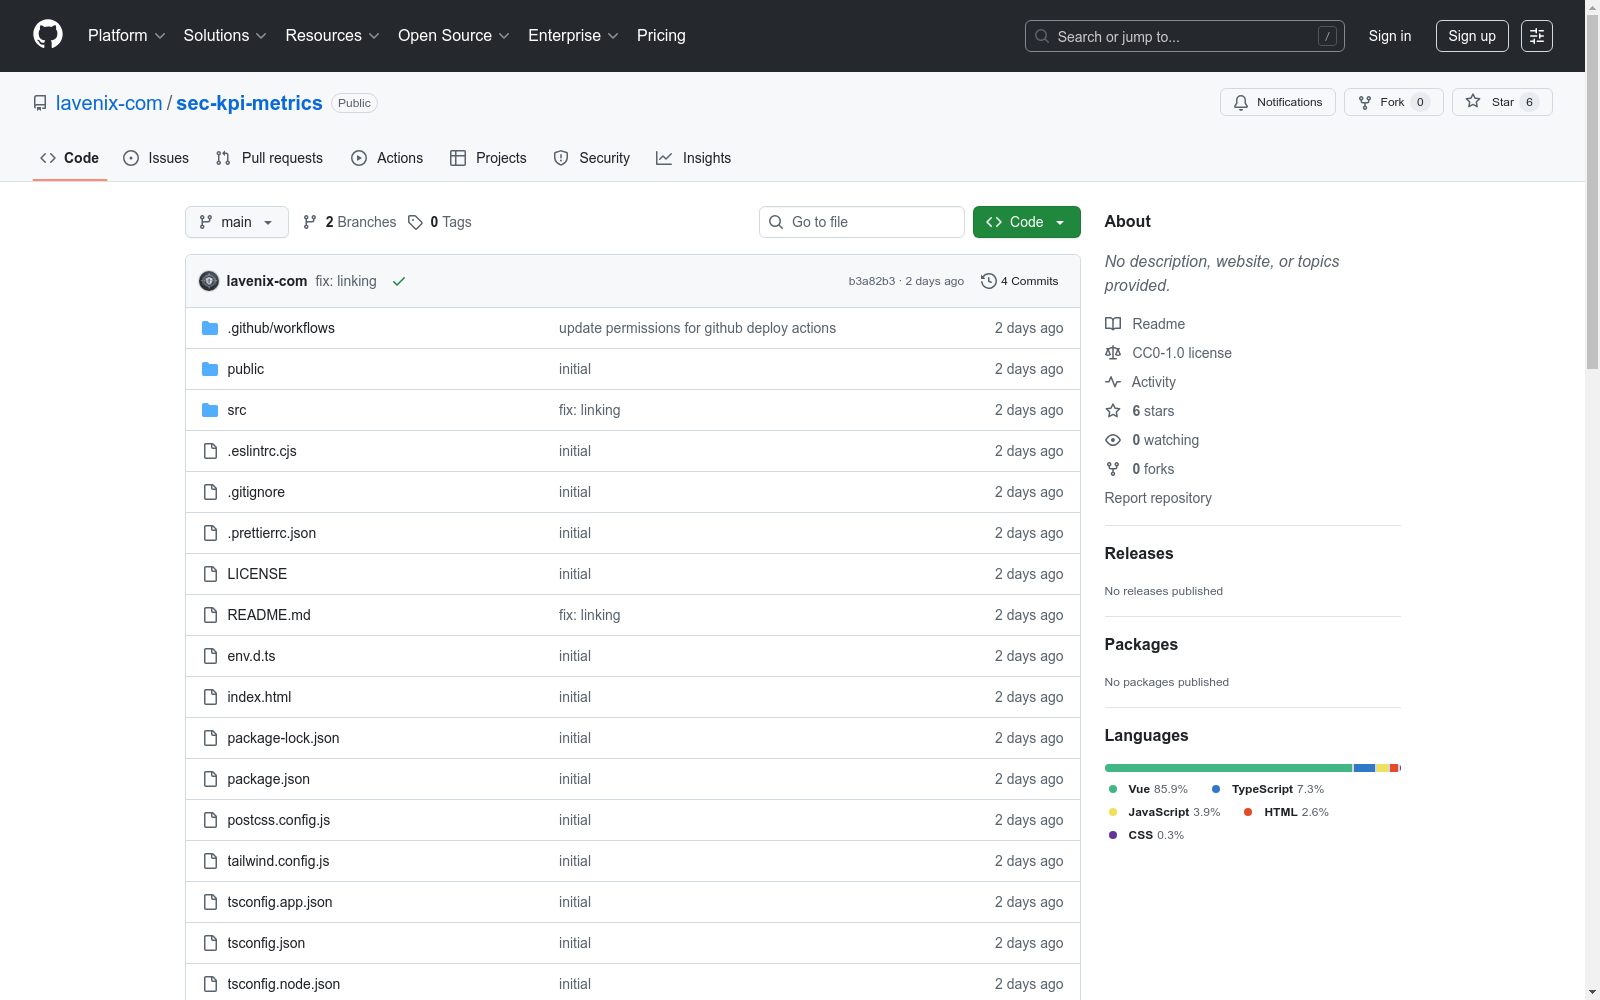Click the Sign up button
This screenshot has height=1000, width=1600.
(x=1472, y=36)
